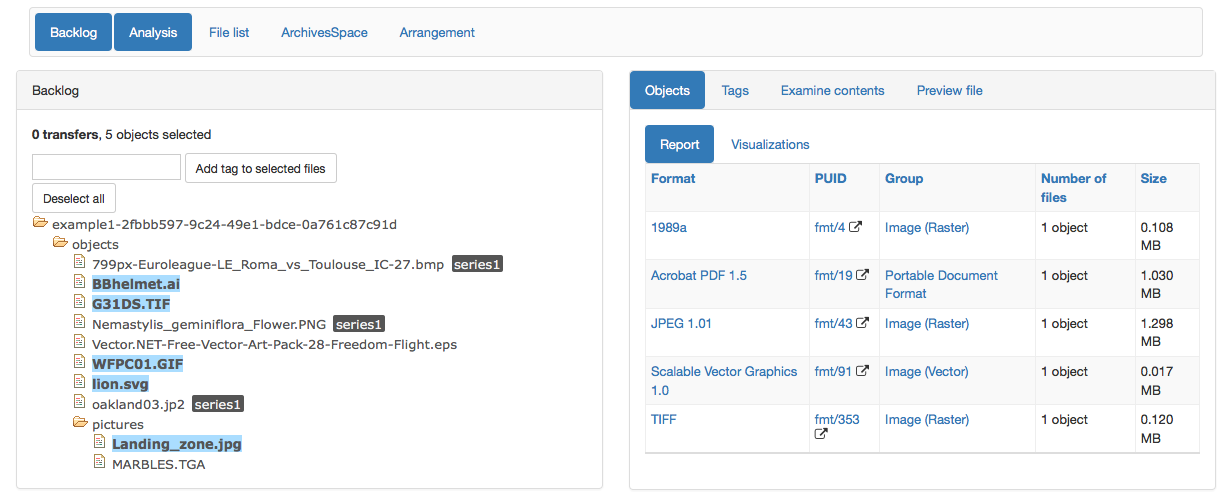Collapse the example1 transfer folder
This screenshot has width=1223, height=502.
tap(40, 223)
